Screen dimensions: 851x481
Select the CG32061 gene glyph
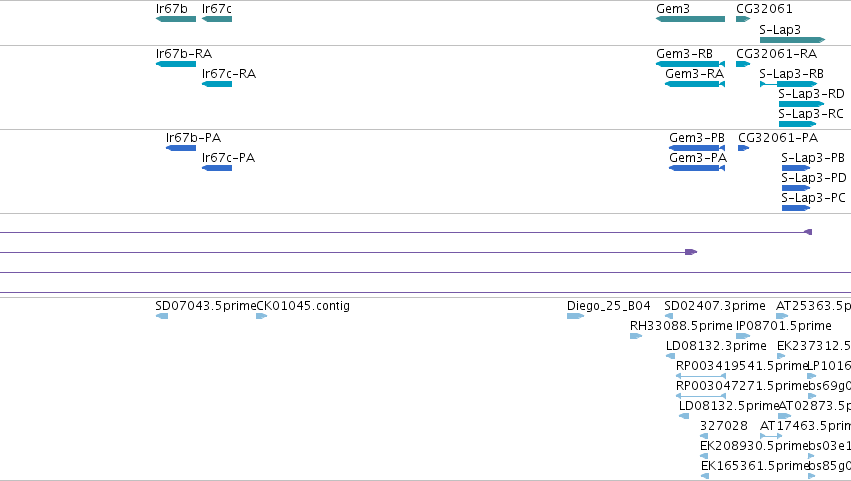tap(743, 19)
